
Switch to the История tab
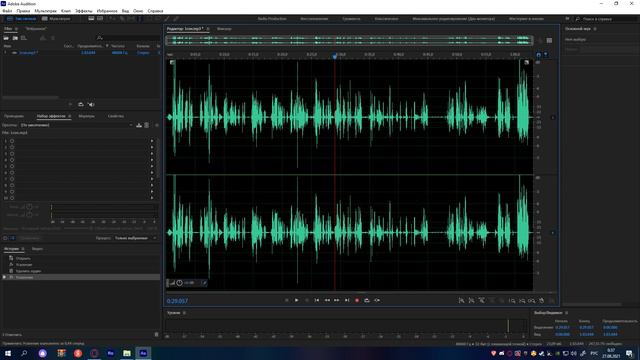(11, 249)
